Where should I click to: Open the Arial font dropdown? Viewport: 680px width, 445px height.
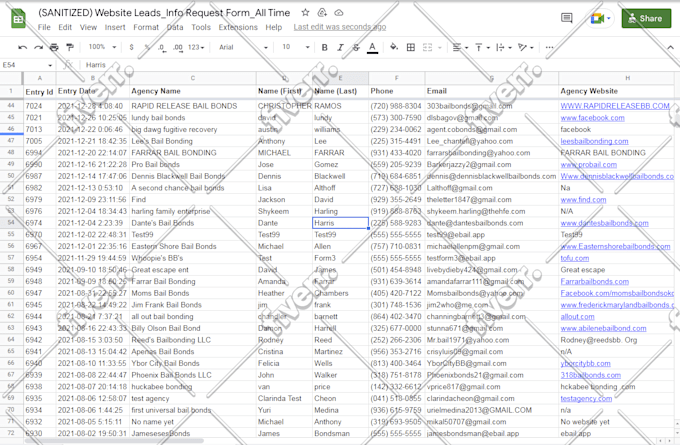(x=243, y=47)
